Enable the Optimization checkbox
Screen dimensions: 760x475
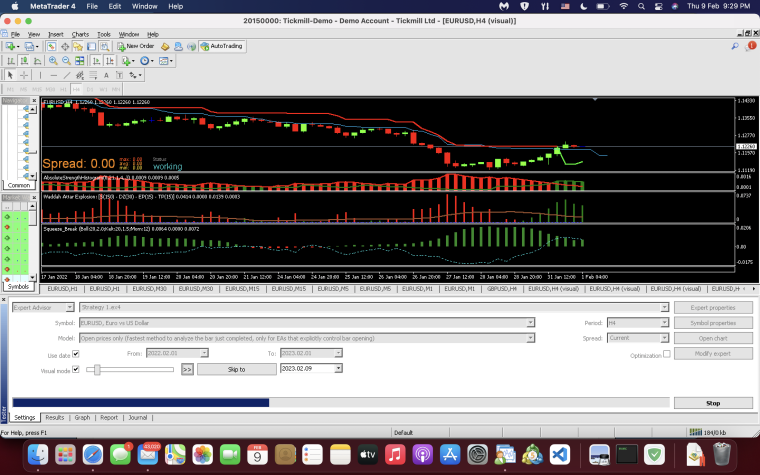(666, 354)
